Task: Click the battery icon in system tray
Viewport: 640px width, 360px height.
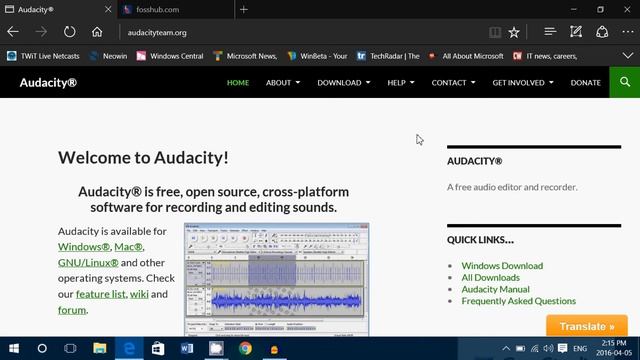Action: click(x=520, y=349)
